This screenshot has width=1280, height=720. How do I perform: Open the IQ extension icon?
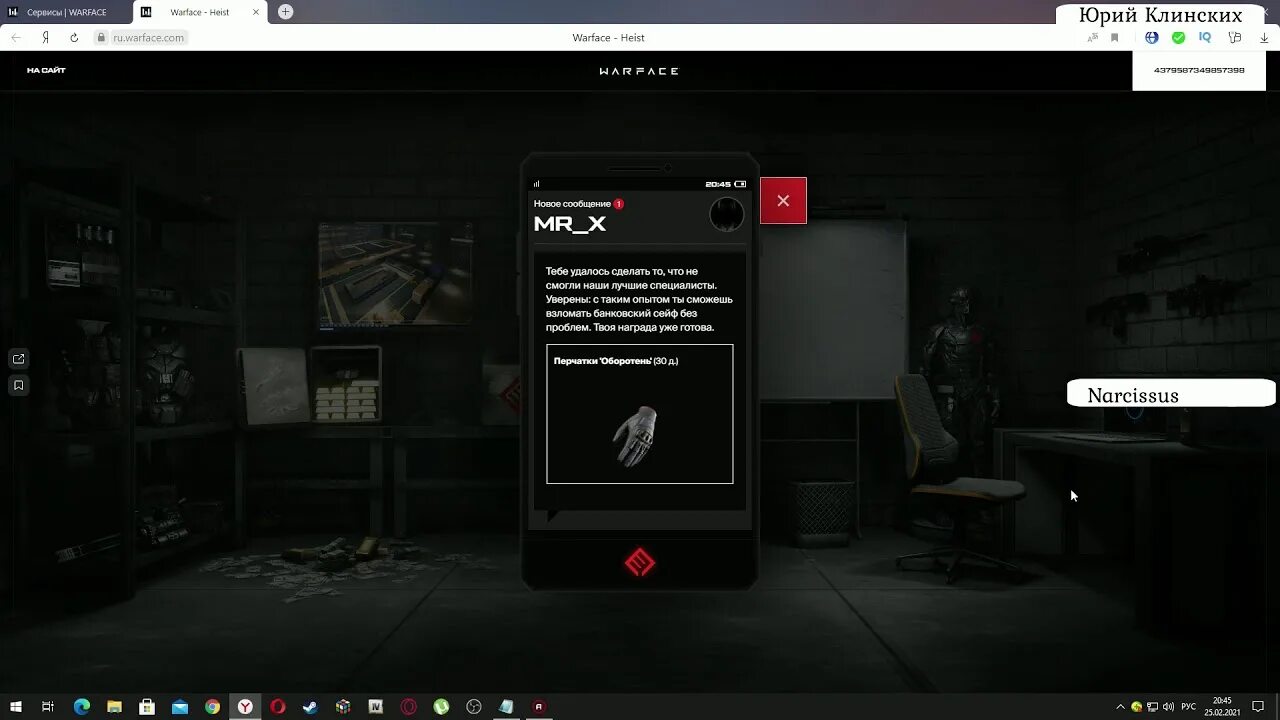(1206, 37)
